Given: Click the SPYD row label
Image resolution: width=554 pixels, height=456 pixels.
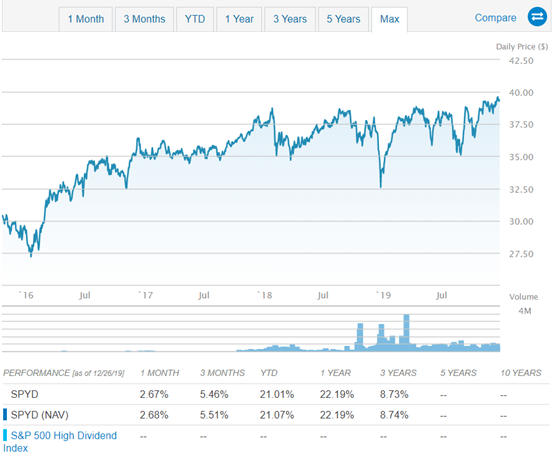Looking at the screenshot, I should 24,394.
